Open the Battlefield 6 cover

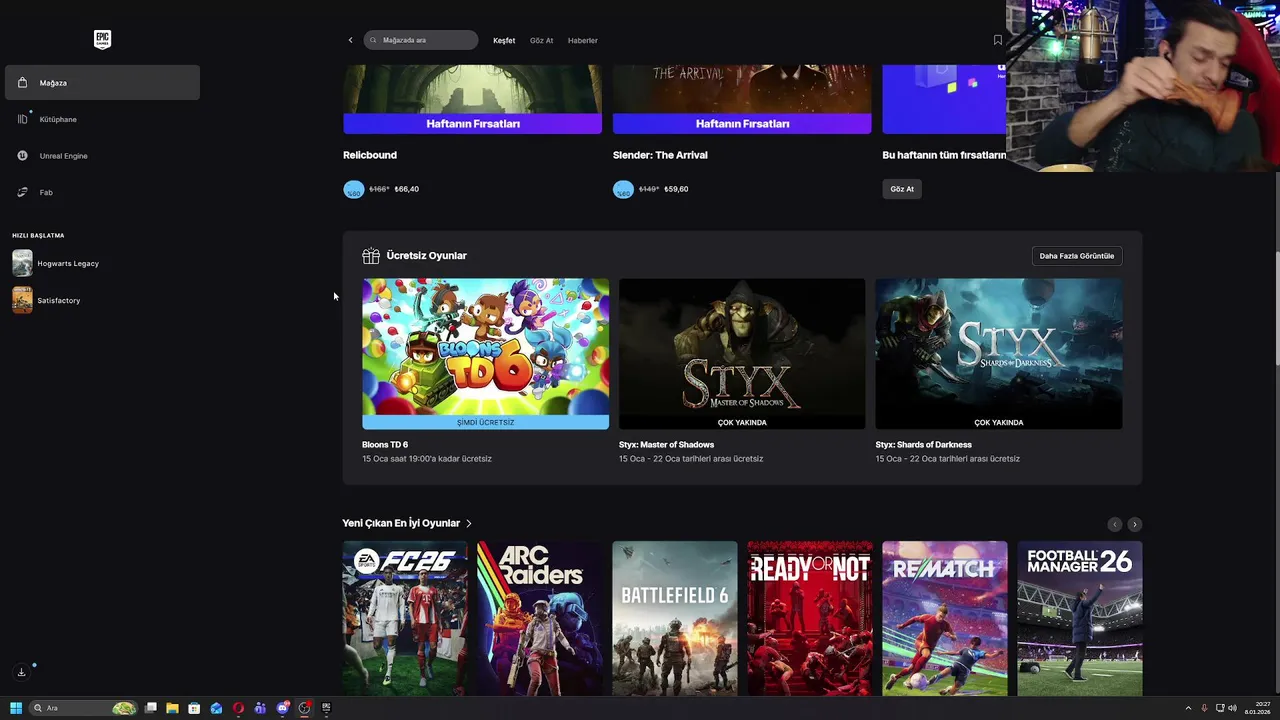point(675,618)
